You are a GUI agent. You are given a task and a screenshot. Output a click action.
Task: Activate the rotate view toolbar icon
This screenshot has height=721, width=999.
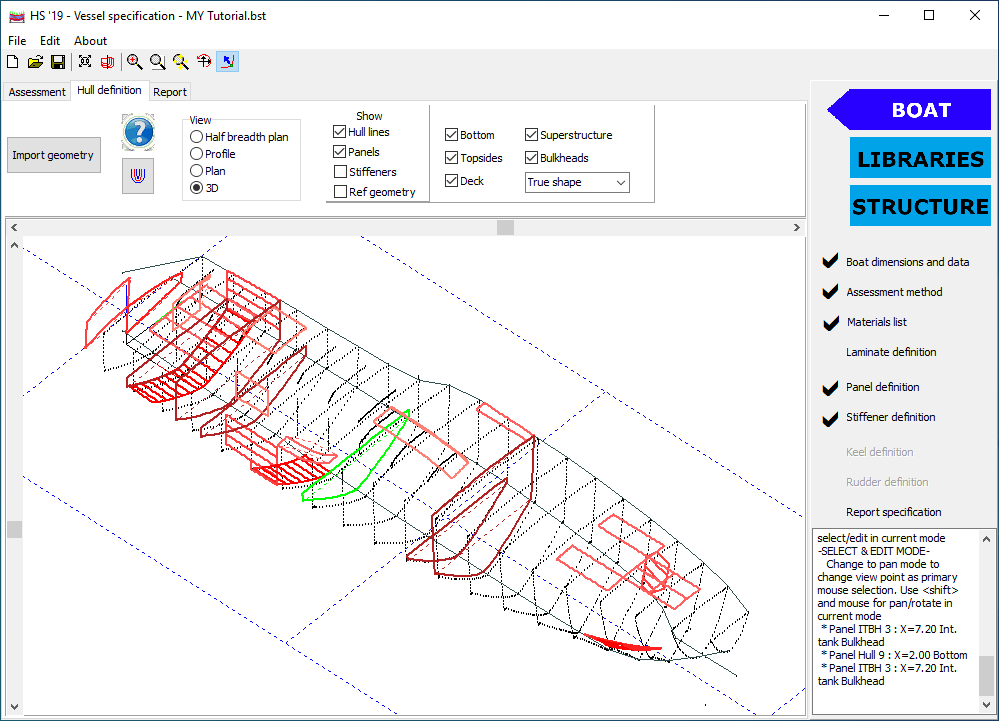click(204, 62)
